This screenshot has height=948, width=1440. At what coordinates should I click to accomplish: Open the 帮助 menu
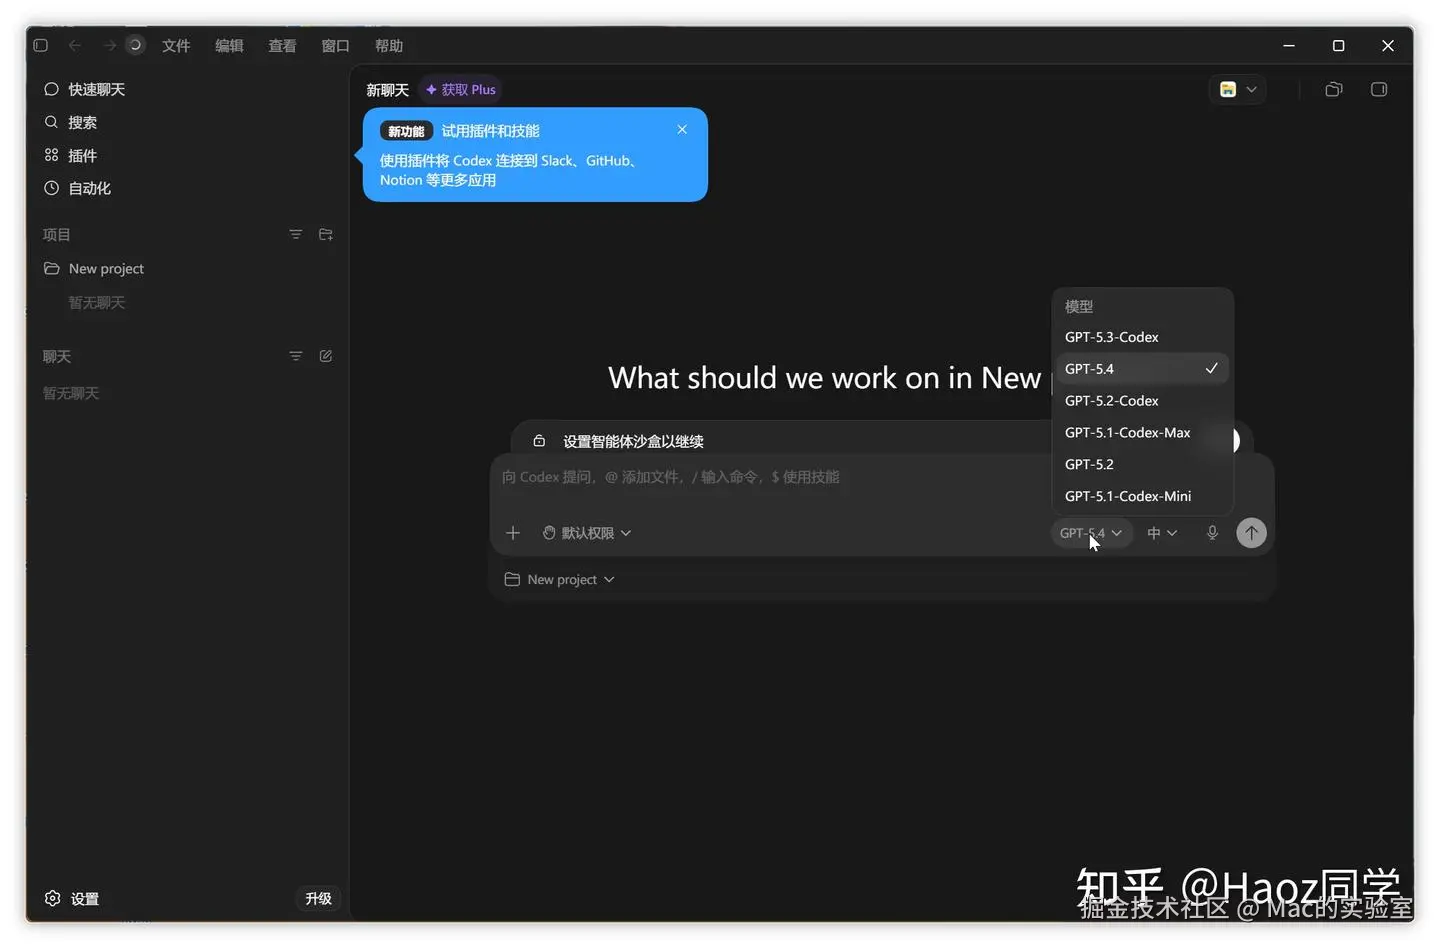(x=388, y=46)
